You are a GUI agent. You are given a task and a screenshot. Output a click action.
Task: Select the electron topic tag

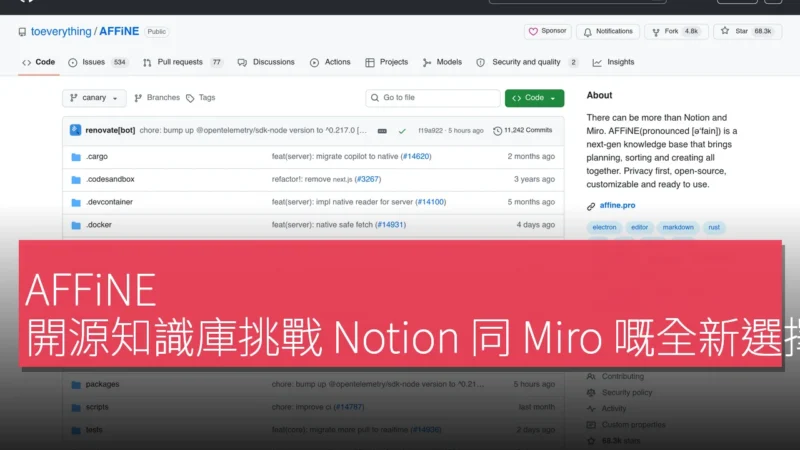coord(605,228)
